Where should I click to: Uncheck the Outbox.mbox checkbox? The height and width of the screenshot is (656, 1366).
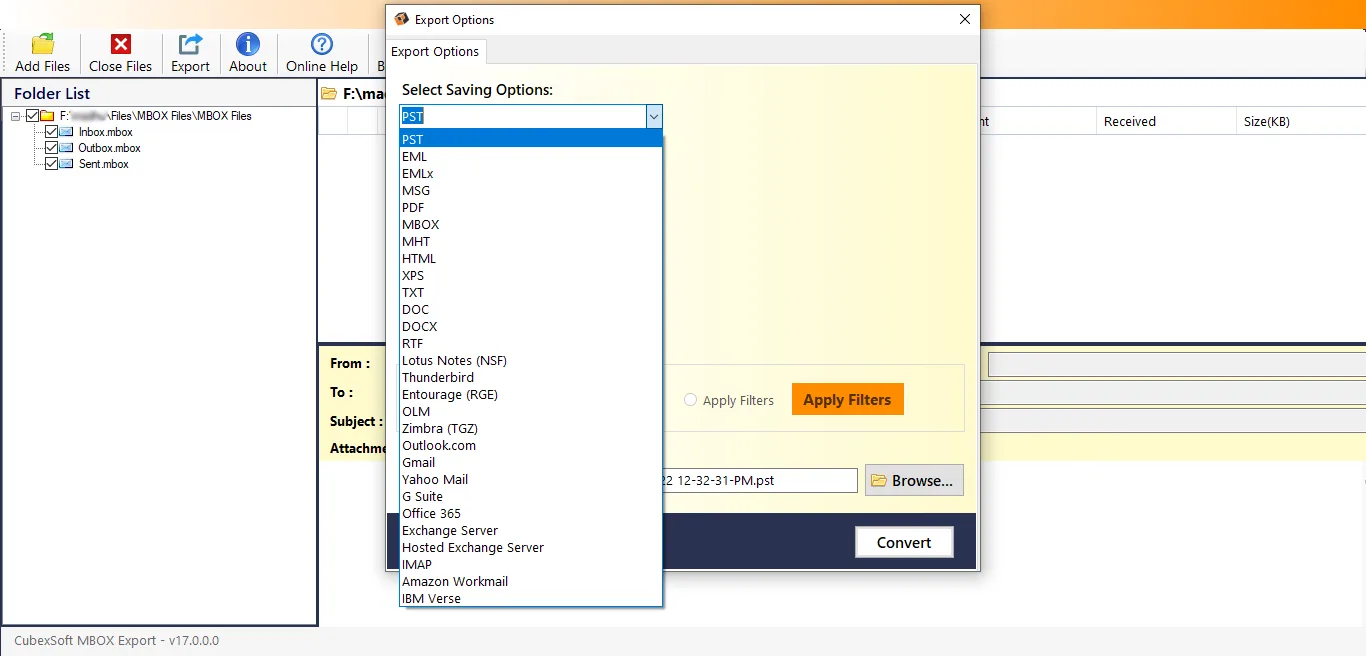tap(52, 148)
